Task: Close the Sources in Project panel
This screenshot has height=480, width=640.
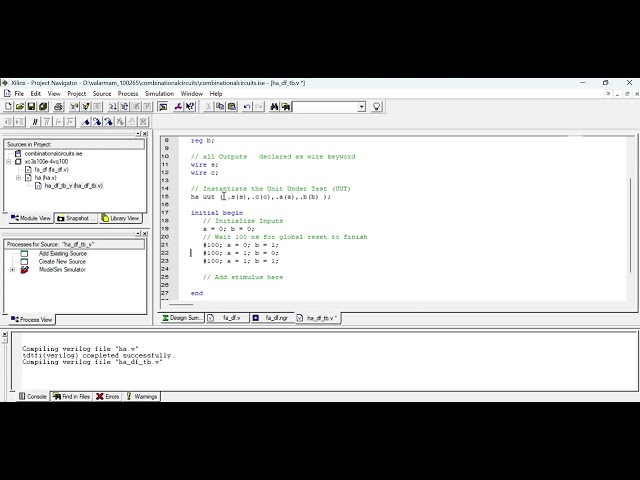Action: pos(145,133)
